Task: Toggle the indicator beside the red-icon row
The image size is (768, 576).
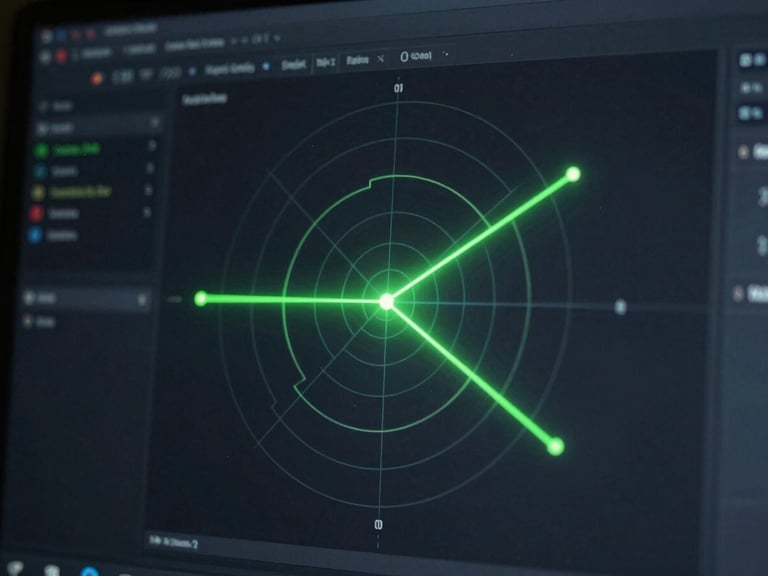Action: pos(146,212)
